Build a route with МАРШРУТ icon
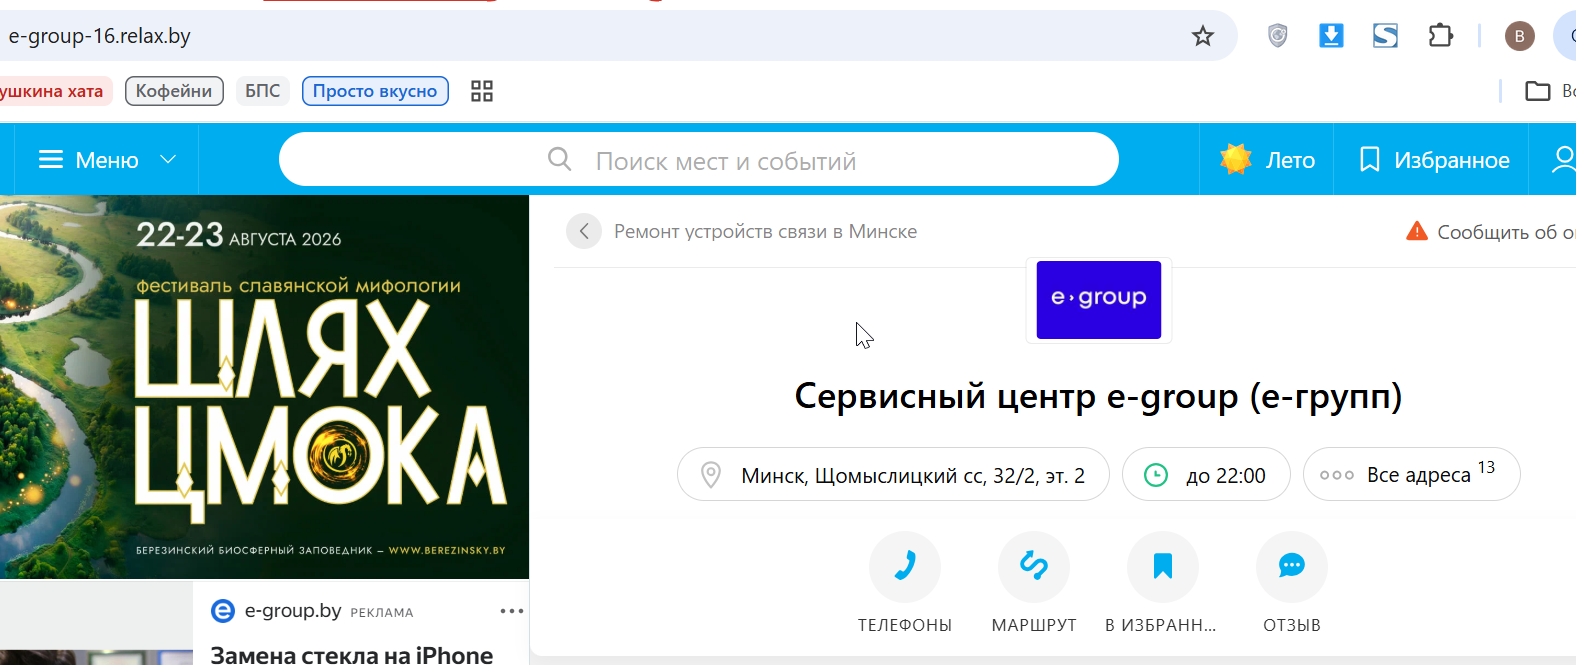 click(x=1034, y=567)
